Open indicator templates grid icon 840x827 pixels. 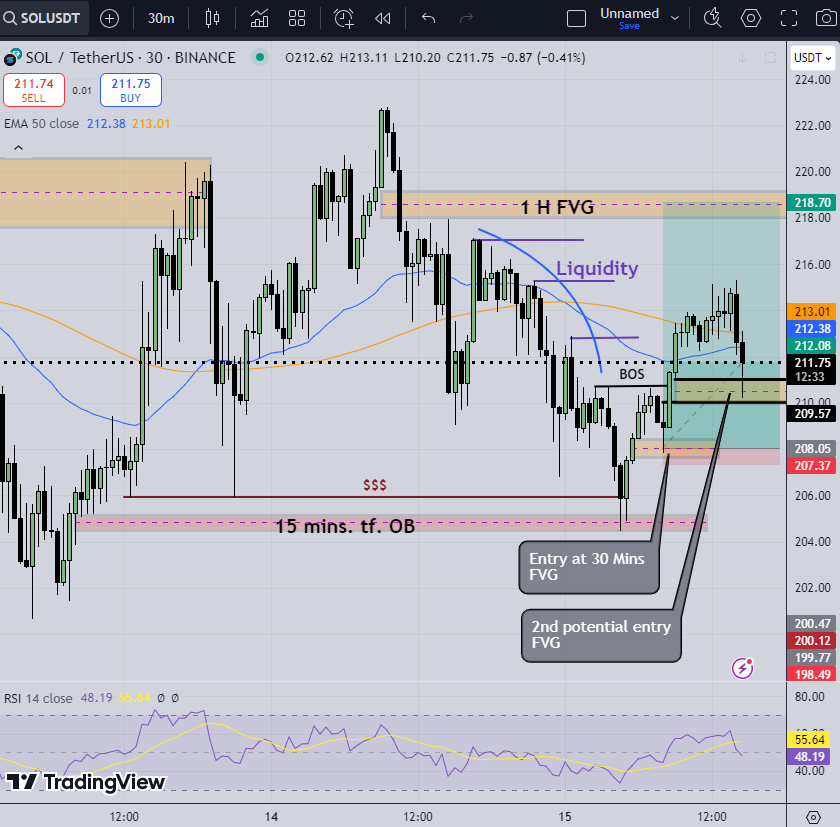click(x=297, y=19)
